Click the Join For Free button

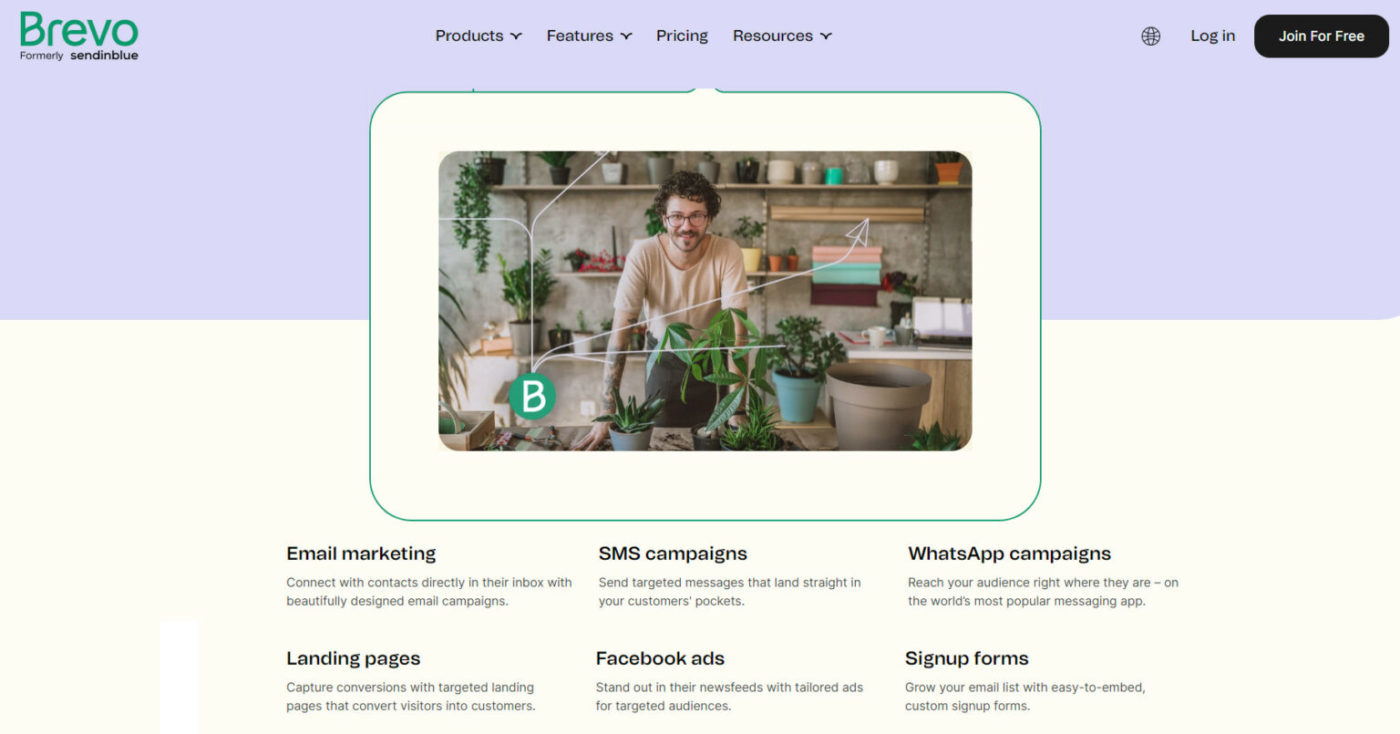click(1321, 36)
